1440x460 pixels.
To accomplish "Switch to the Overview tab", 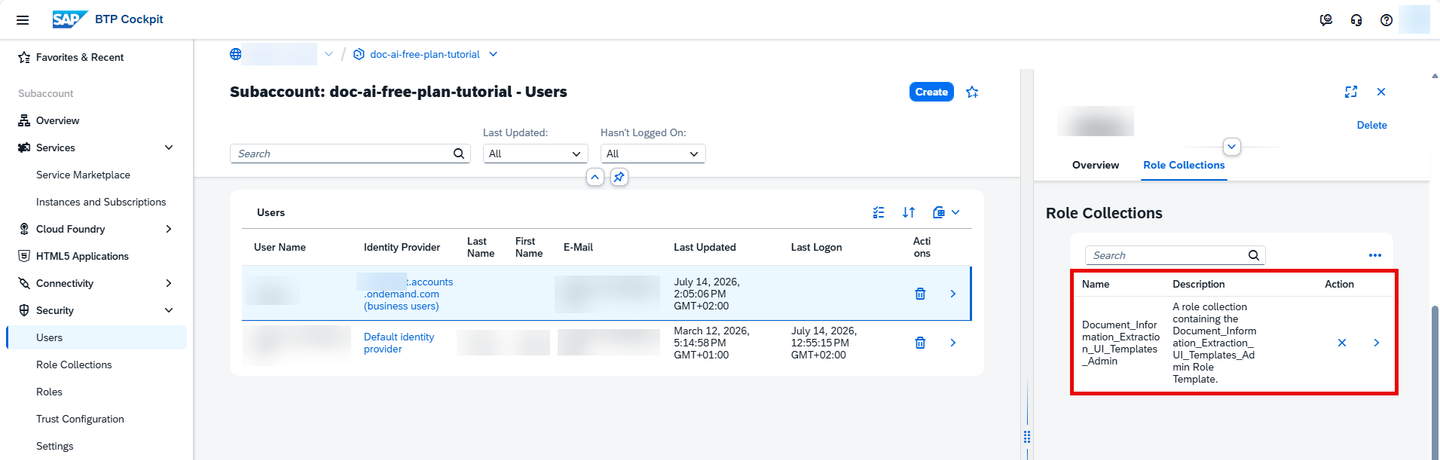I will (x=1095, y=165).
